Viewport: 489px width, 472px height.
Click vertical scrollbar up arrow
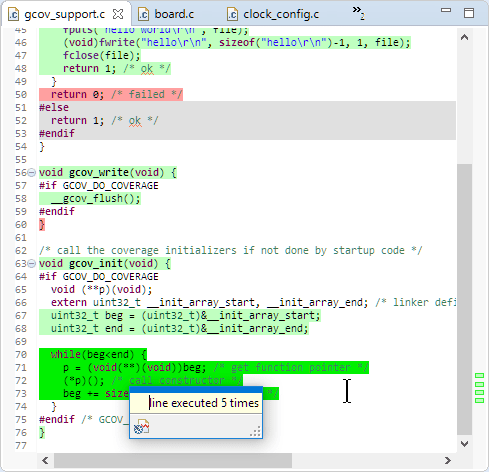[x=464, y=37]
